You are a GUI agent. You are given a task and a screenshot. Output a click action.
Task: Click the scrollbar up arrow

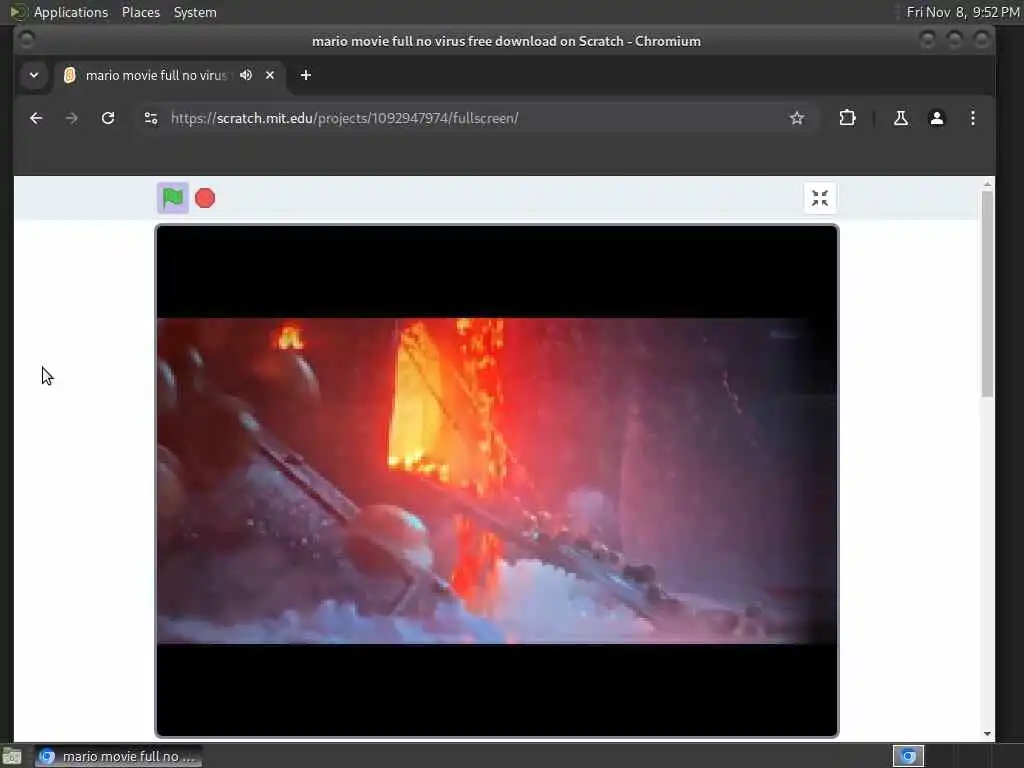(x=987, y=185)
